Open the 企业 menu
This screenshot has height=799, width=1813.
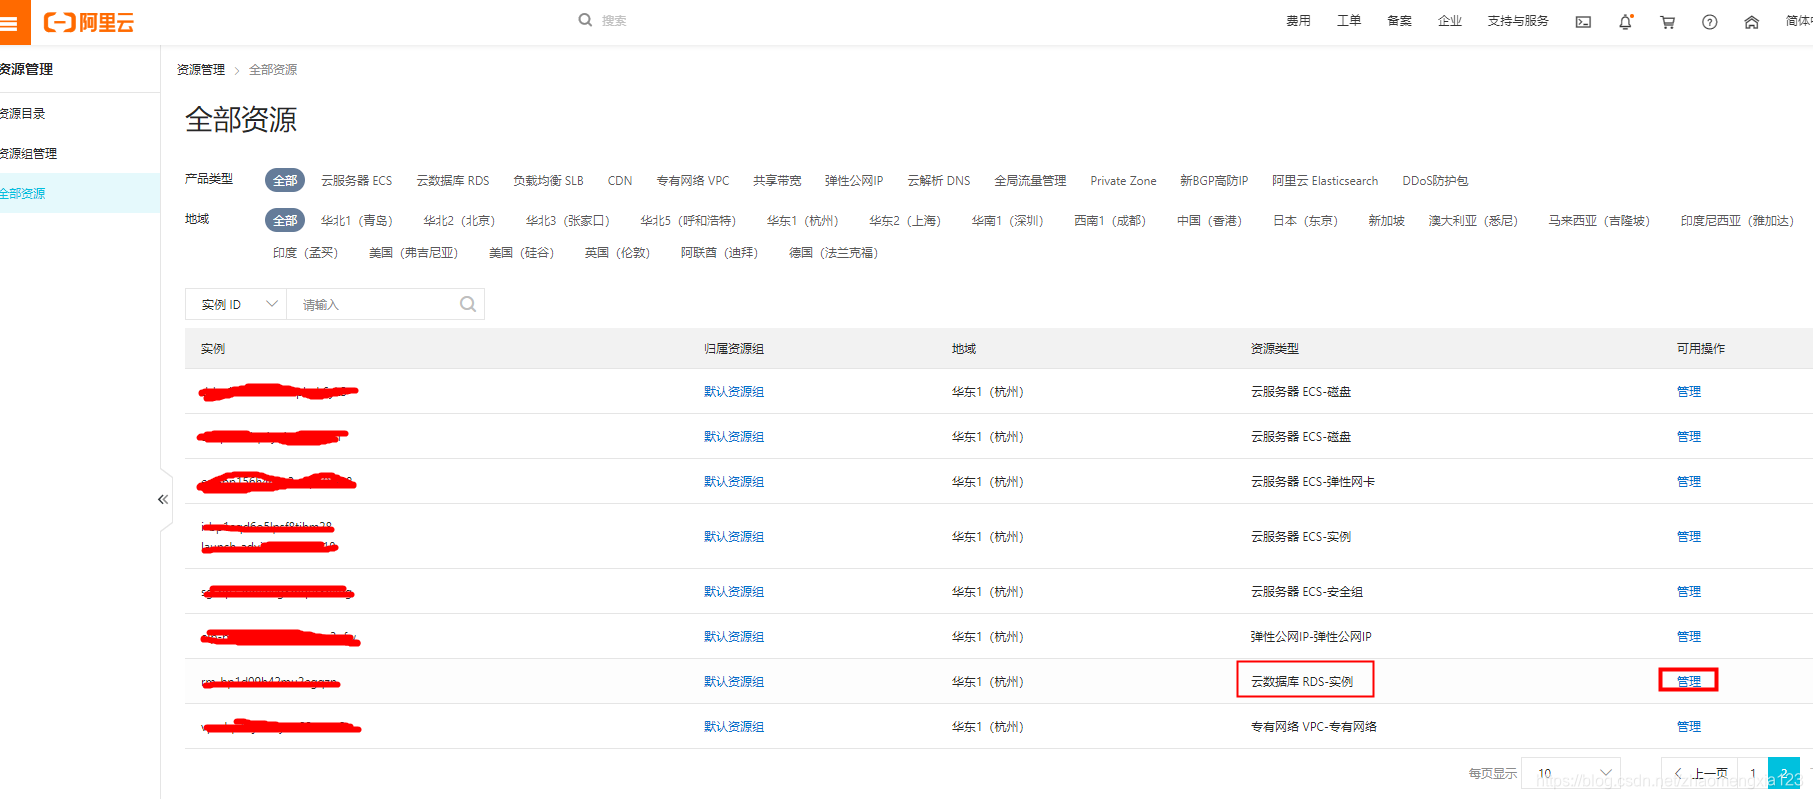coord(1449,21)
